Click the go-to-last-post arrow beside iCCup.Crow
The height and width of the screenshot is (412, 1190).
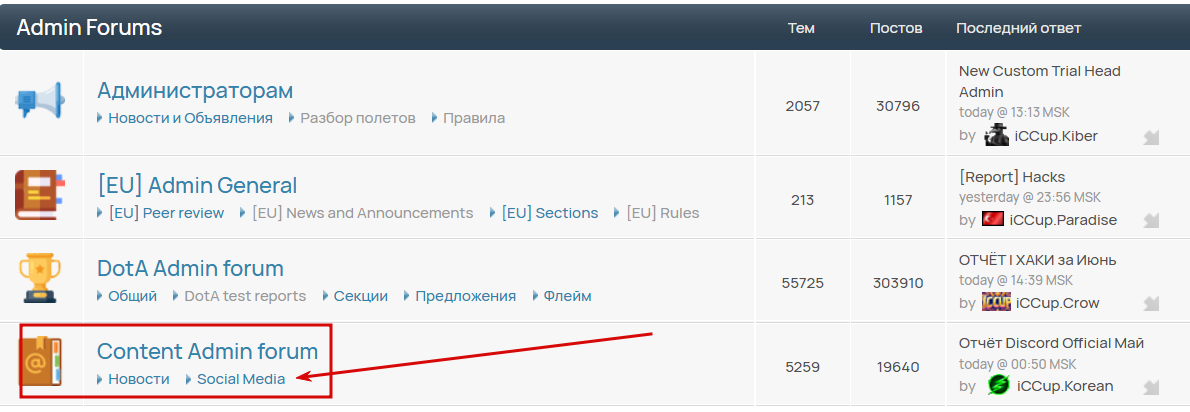tap(1151, 303)
